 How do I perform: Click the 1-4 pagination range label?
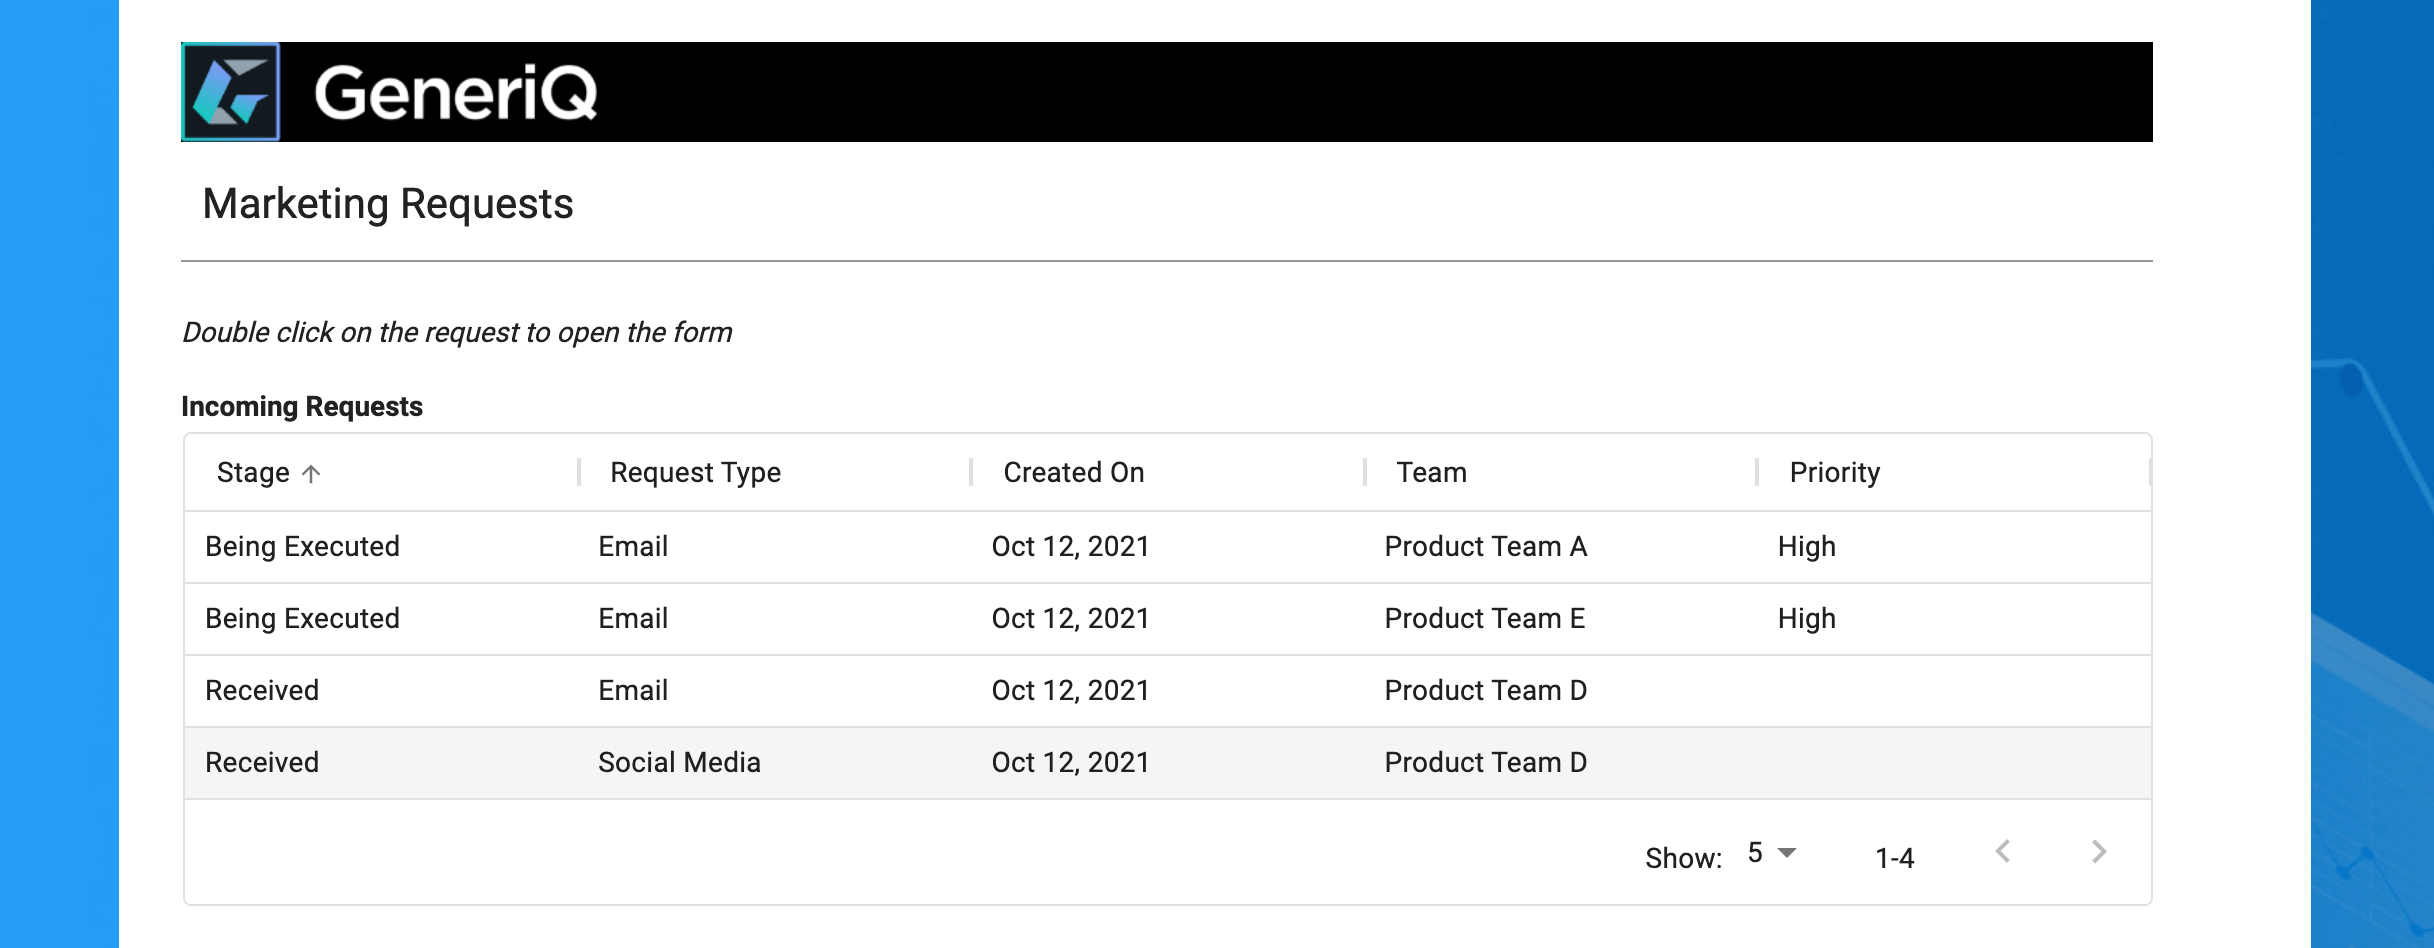point(1895,858)
